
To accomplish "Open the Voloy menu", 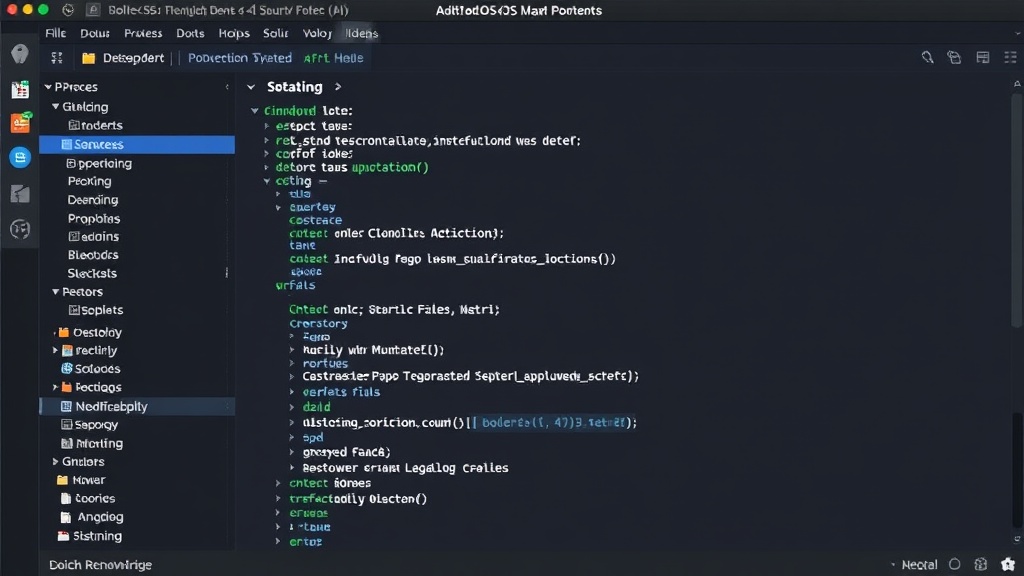I will point(317,33).
